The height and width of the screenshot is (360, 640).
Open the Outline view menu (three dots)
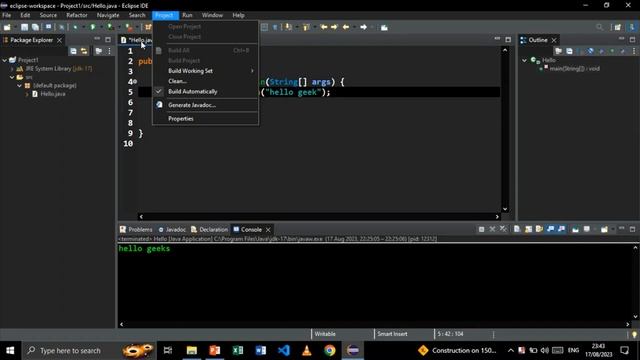click(x=633, y=51)
